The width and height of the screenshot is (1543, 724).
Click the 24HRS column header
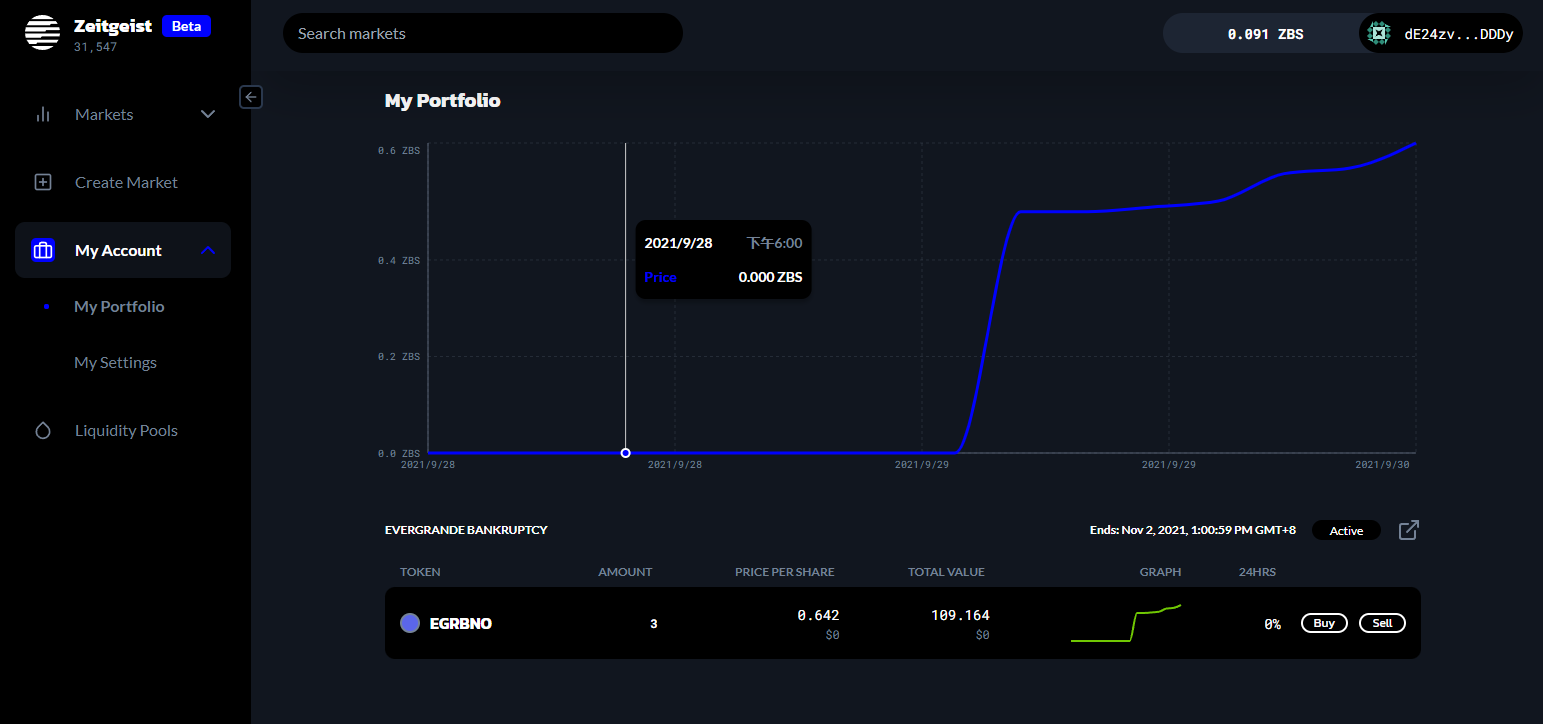1257,572
